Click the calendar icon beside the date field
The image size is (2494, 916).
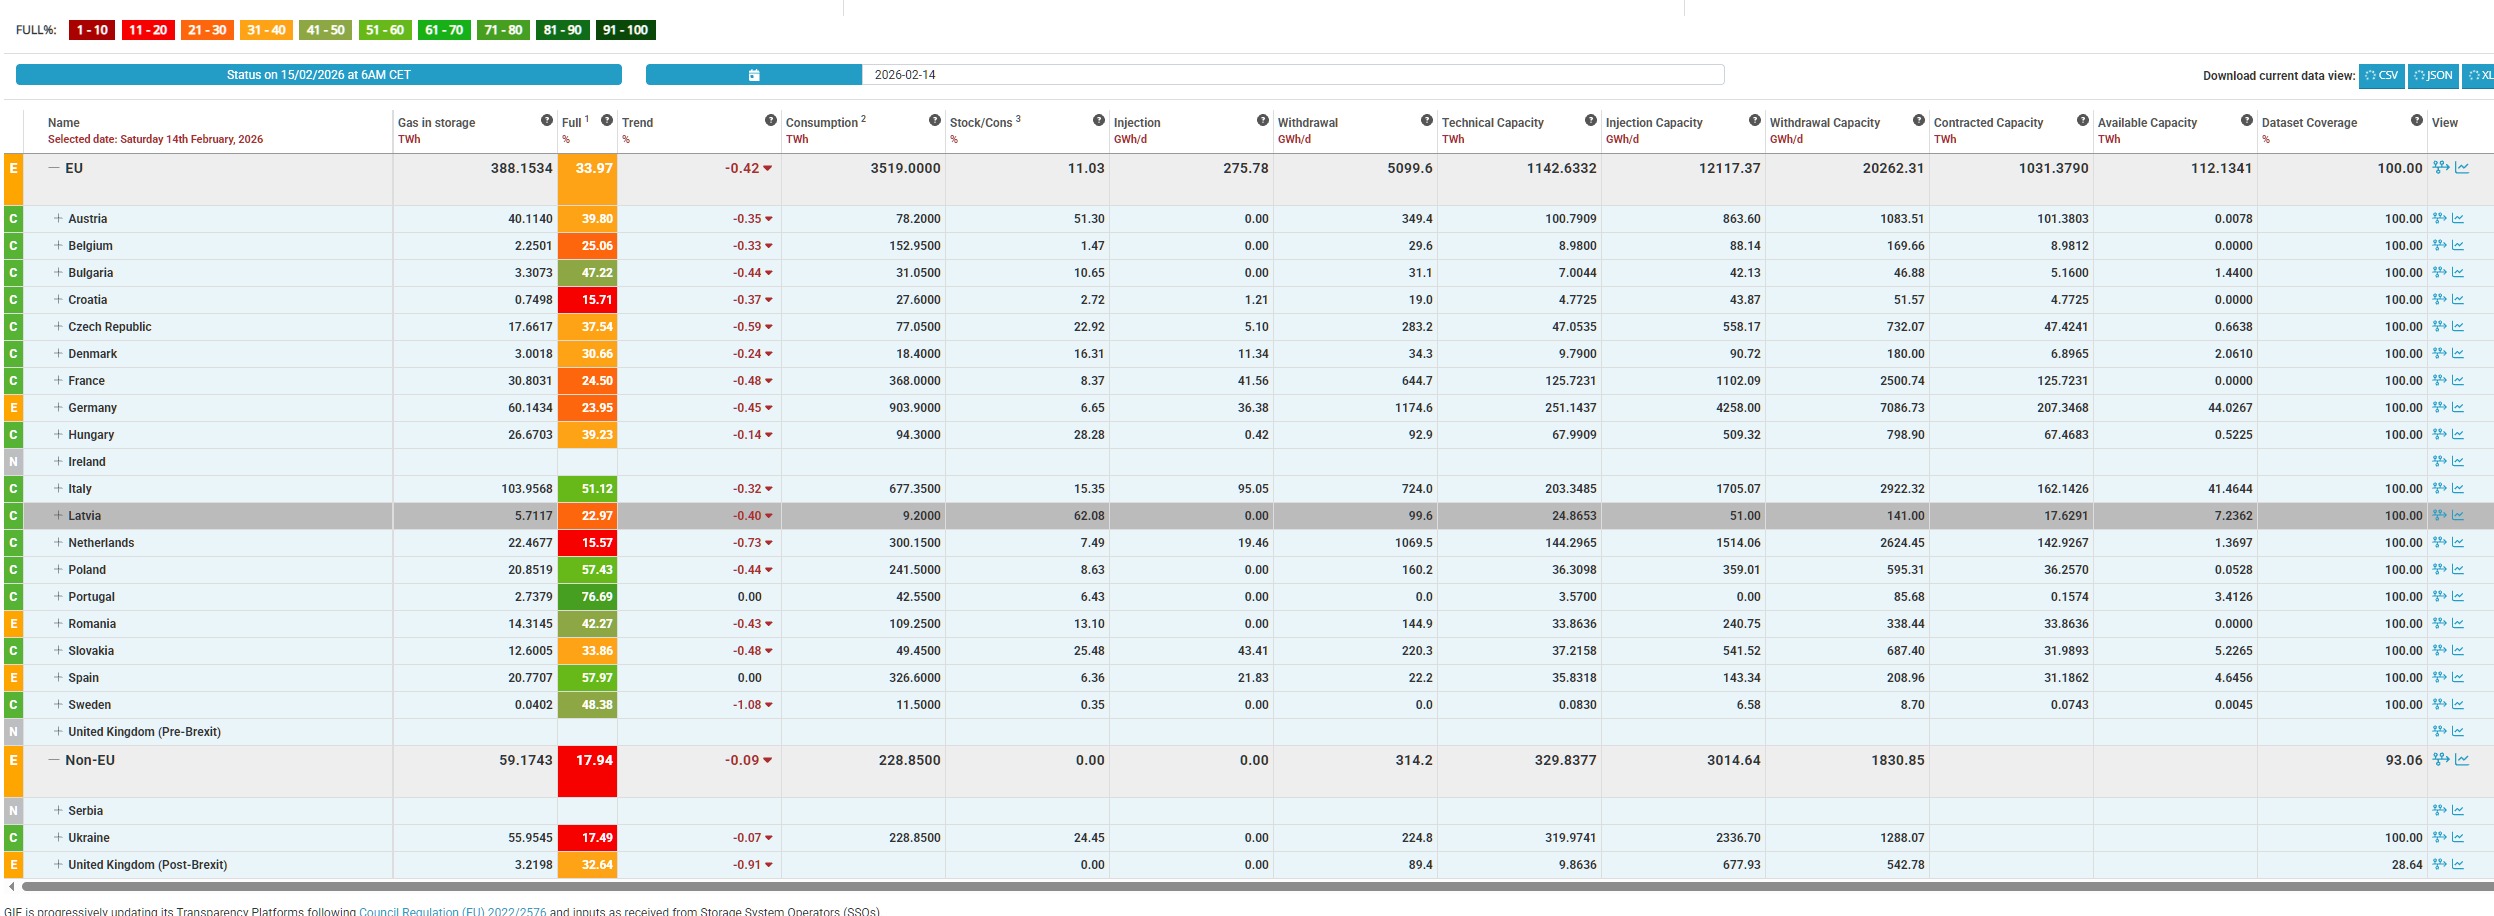(754, 75)
